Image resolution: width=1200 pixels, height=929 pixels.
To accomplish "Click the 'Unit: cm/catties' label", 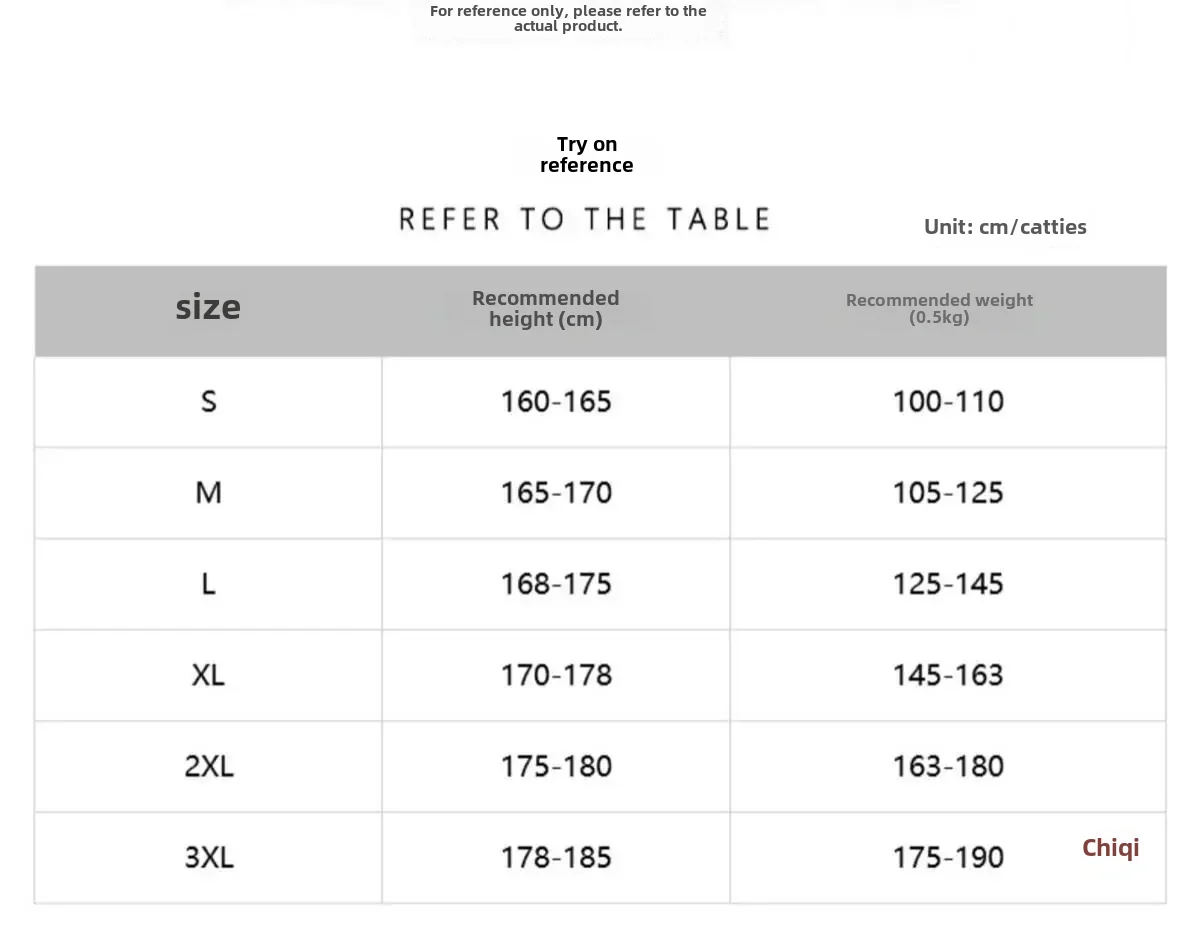I will pyautogui.click(x=1005, y=227).
